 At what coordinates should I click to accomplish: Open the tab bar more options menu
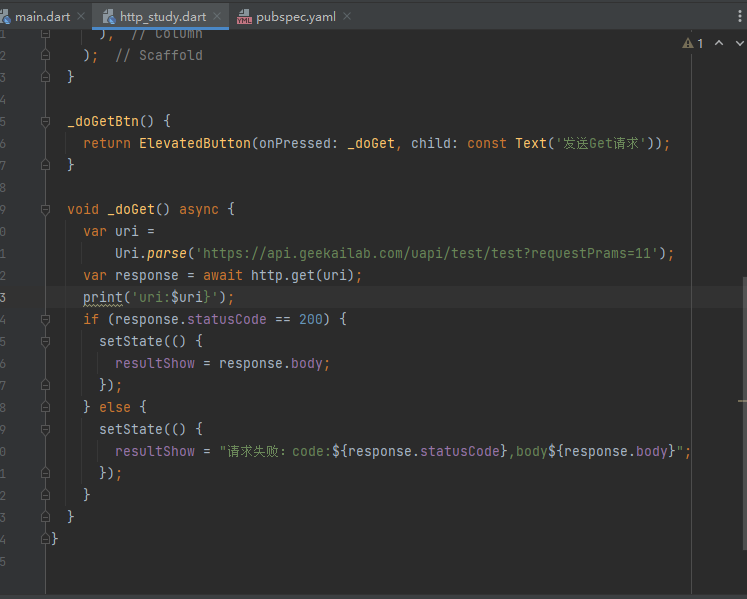click(x=739, y=16)
